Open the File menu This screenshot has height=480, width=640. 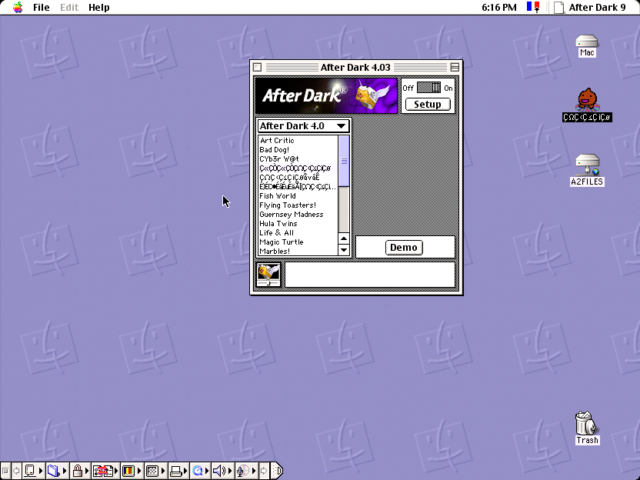click(41, 7)
